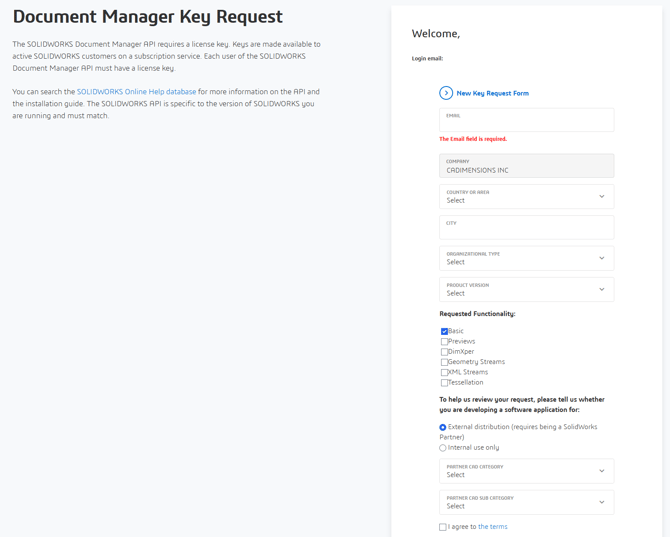
Task: Open the Organizational Type dropdown
Action: click(526, 258)
